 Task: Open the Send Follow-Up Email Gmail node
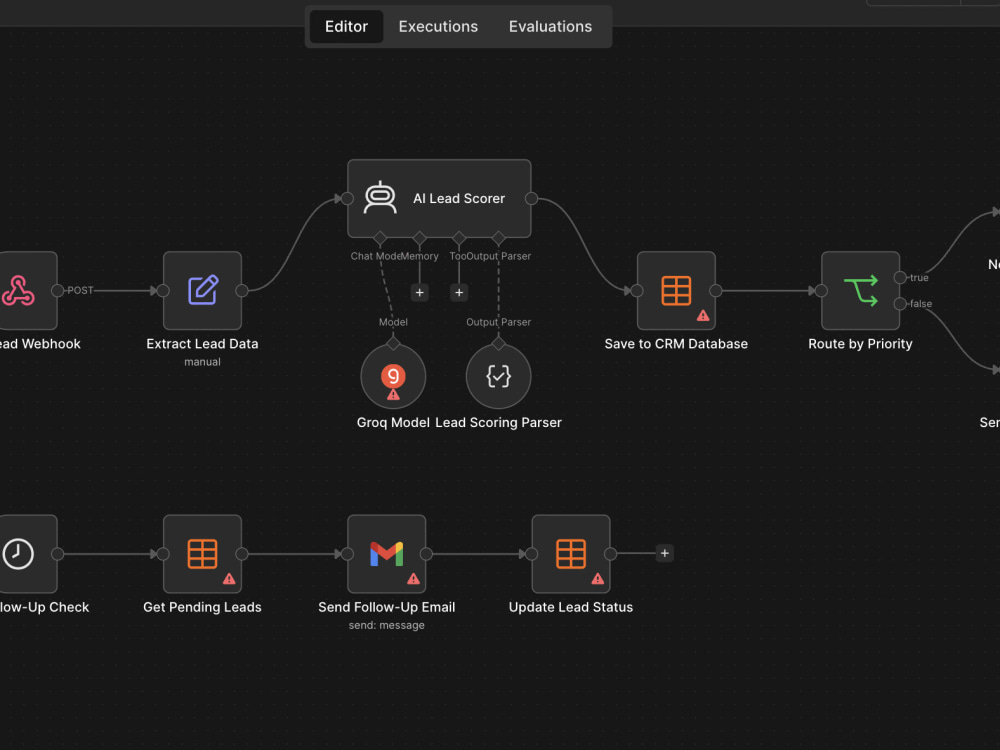click(x=386, y=554)
